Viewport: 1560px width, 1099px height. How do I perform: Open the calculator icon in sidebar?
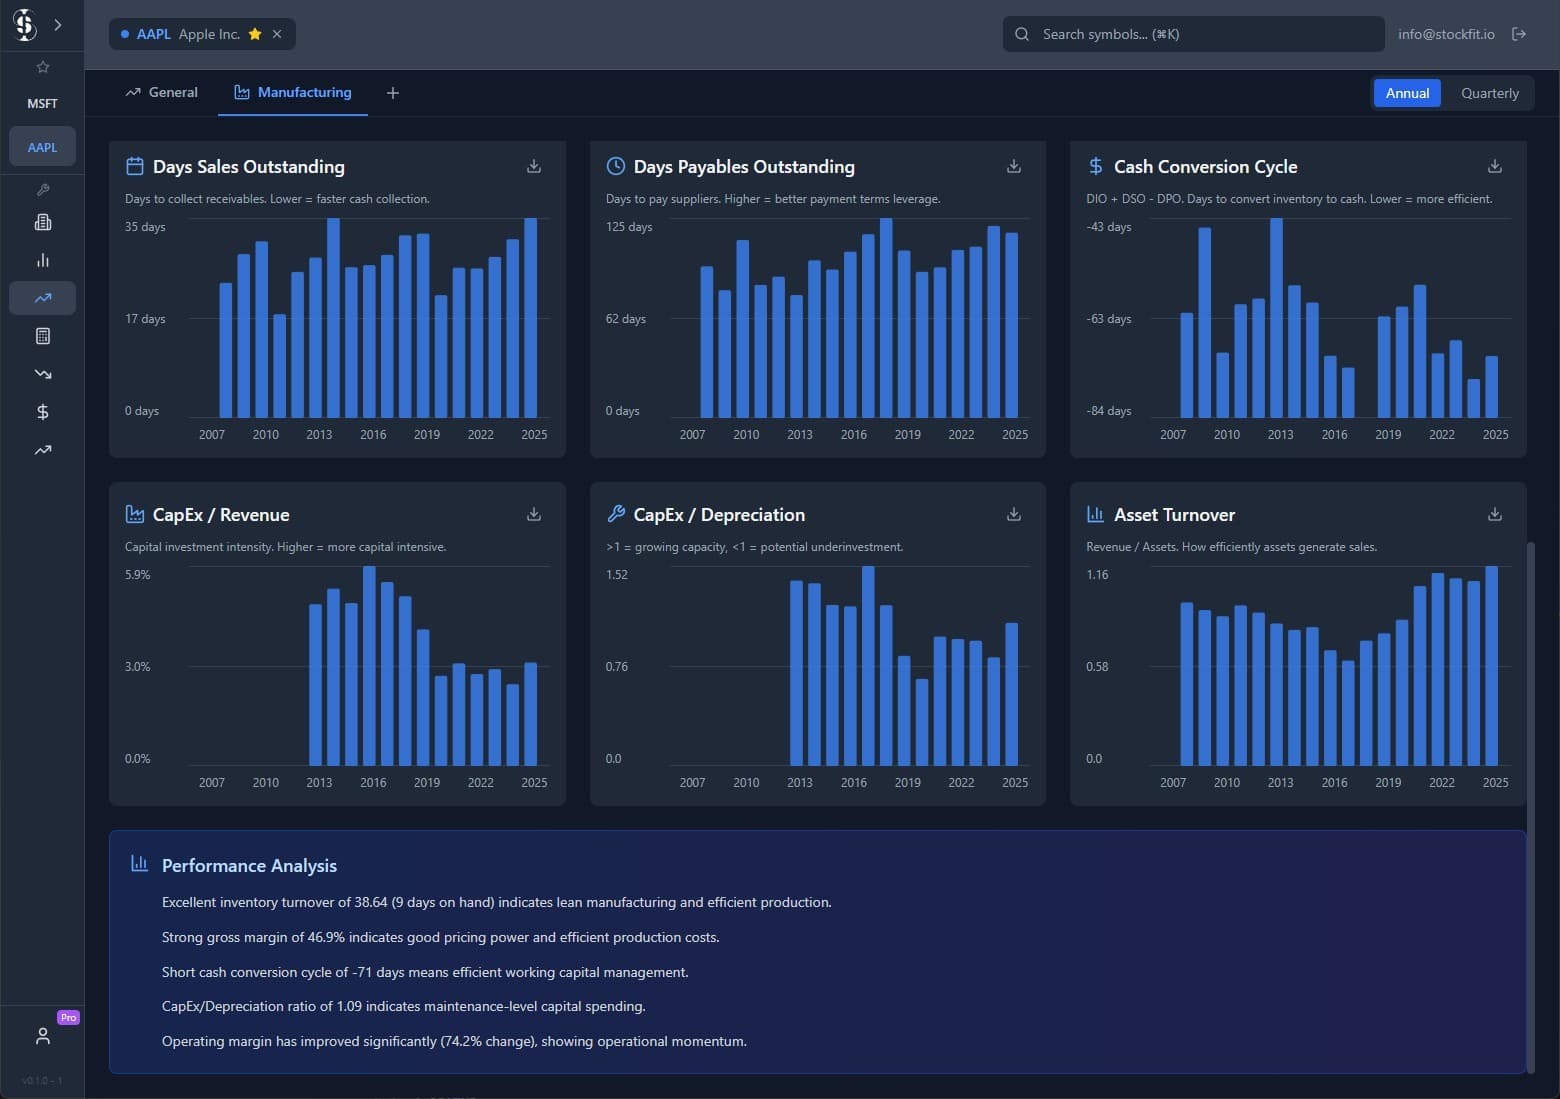click(43, 336)
